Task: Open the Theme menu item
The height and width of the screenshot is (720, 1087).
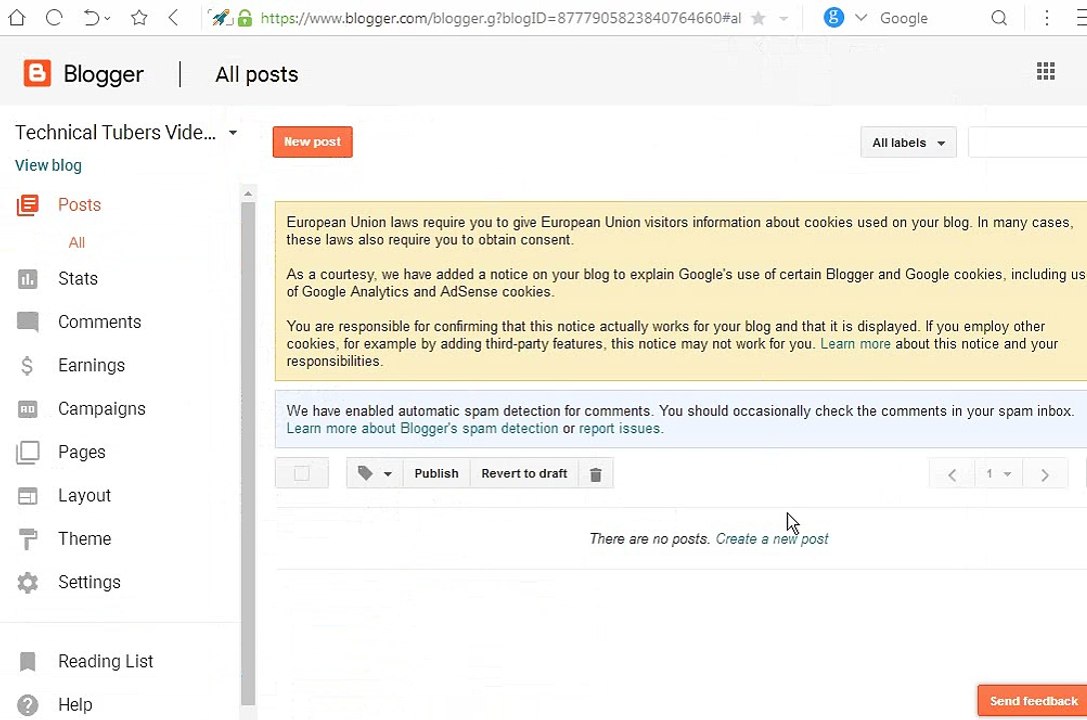Action: pyautogui.click(x=85, y=538)
